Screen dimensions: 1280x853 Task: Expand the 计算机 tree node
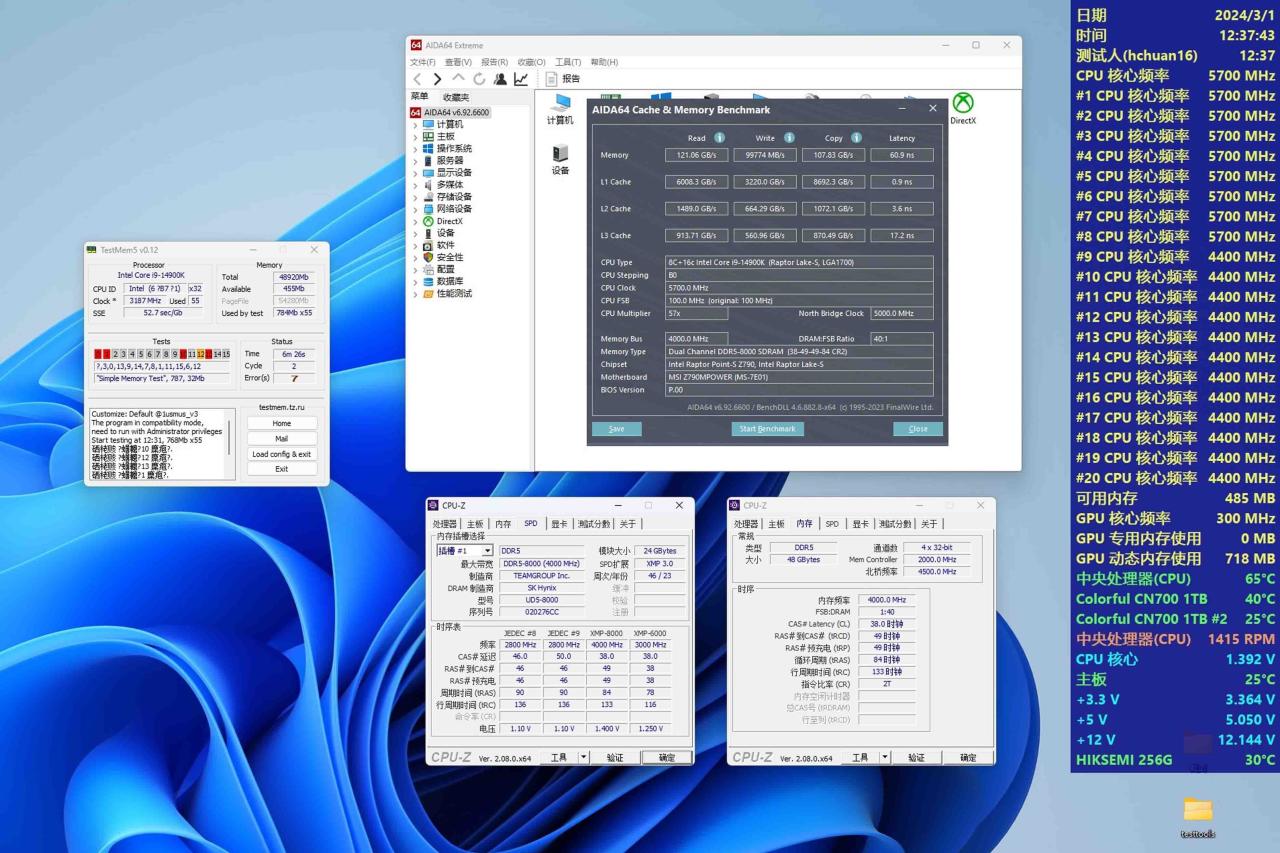(x=416, y=125)
